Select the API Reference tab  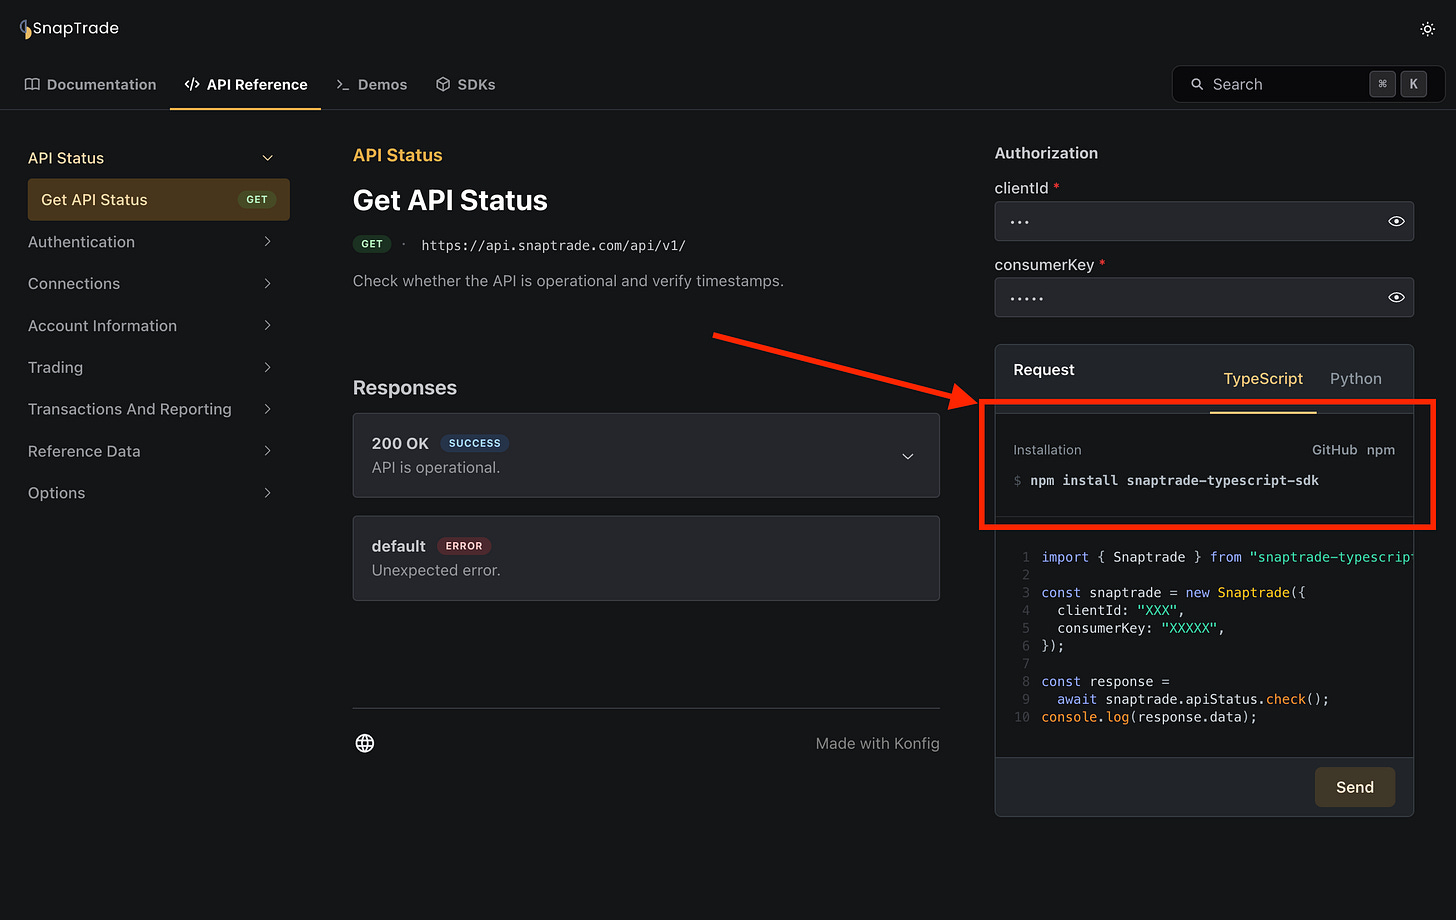[x=245, y=84]
